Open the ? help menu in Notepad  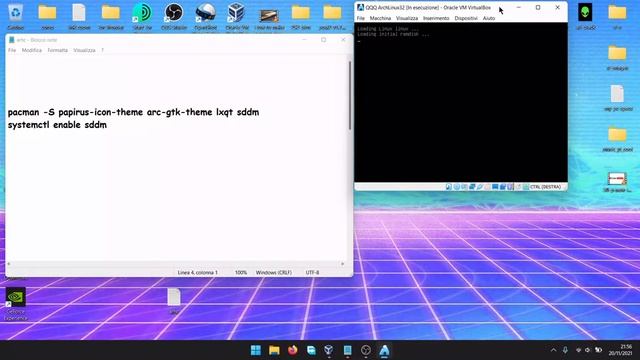[x=102, y=50]
